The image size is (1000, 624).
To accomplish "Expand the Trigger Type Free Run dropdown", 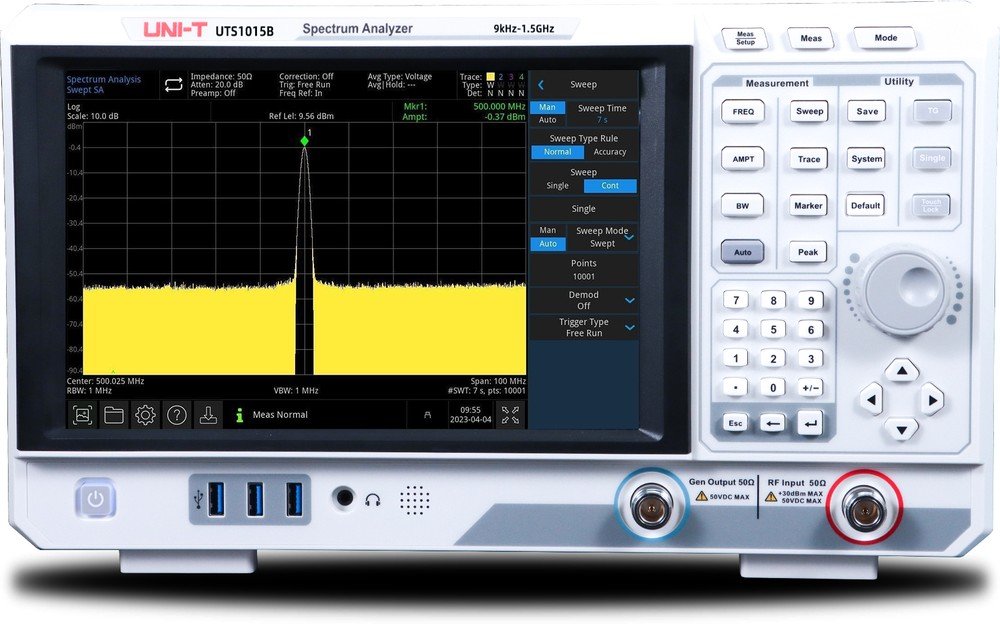I will (629, 327).
